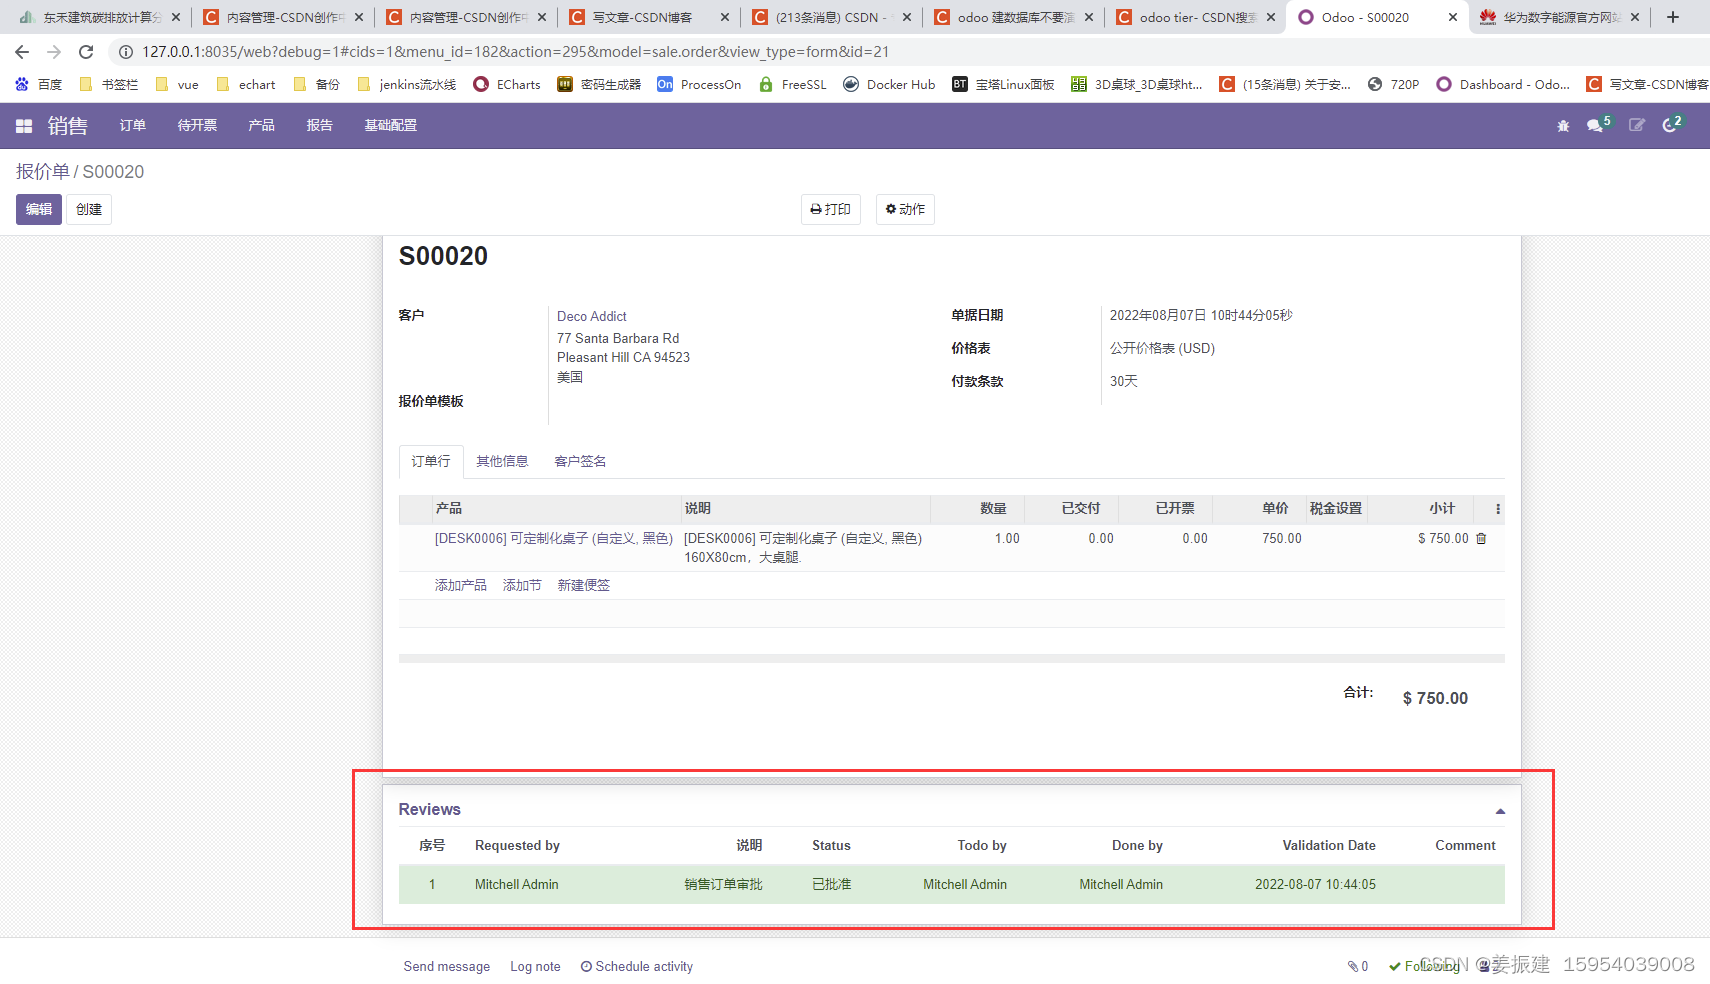This screenshot has height=984, width=1710.
Task: Open the ProcessOn bookmark
Action: pyautogui.click(x=699, y=85)
